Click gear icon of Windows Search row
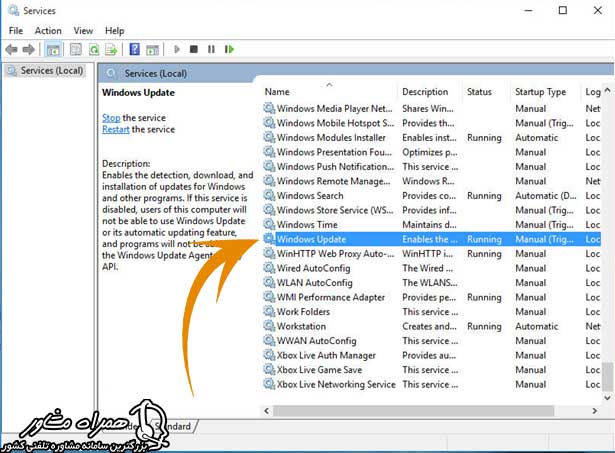Viewport: 615px width, 453px height. click(269, 195)
